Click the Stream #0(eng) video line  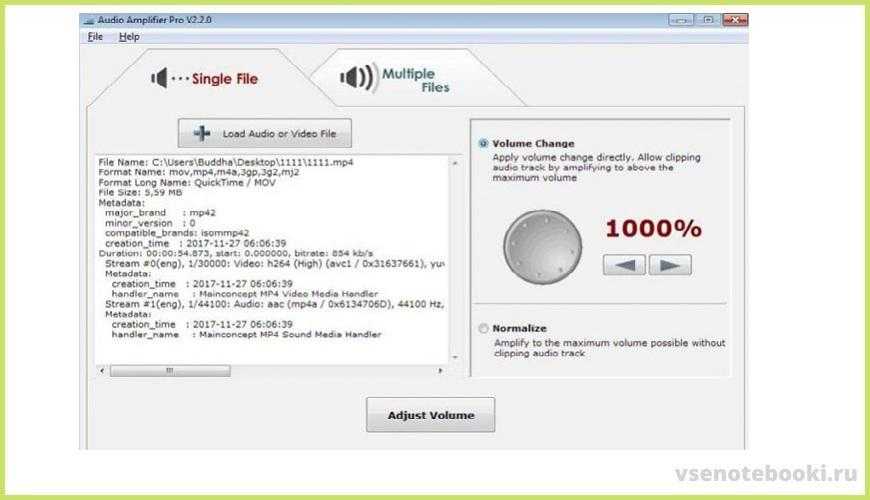coord(275,263)
